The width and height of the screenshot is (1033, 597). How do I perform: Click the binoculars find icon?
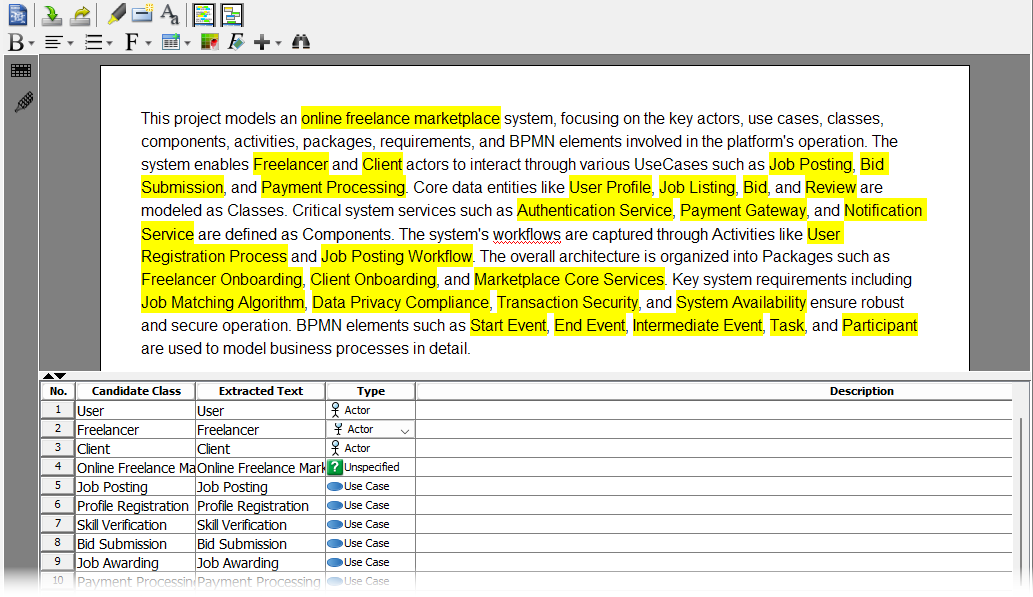pyautogui.click(x=301, y=42)
